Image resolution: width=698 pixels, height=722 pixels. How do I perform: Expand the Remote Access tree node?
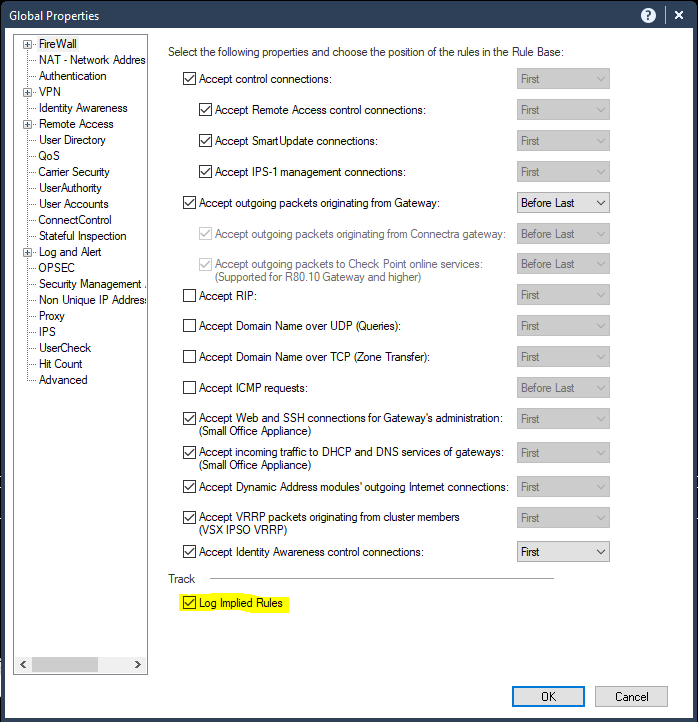click(x=28, y=124)
